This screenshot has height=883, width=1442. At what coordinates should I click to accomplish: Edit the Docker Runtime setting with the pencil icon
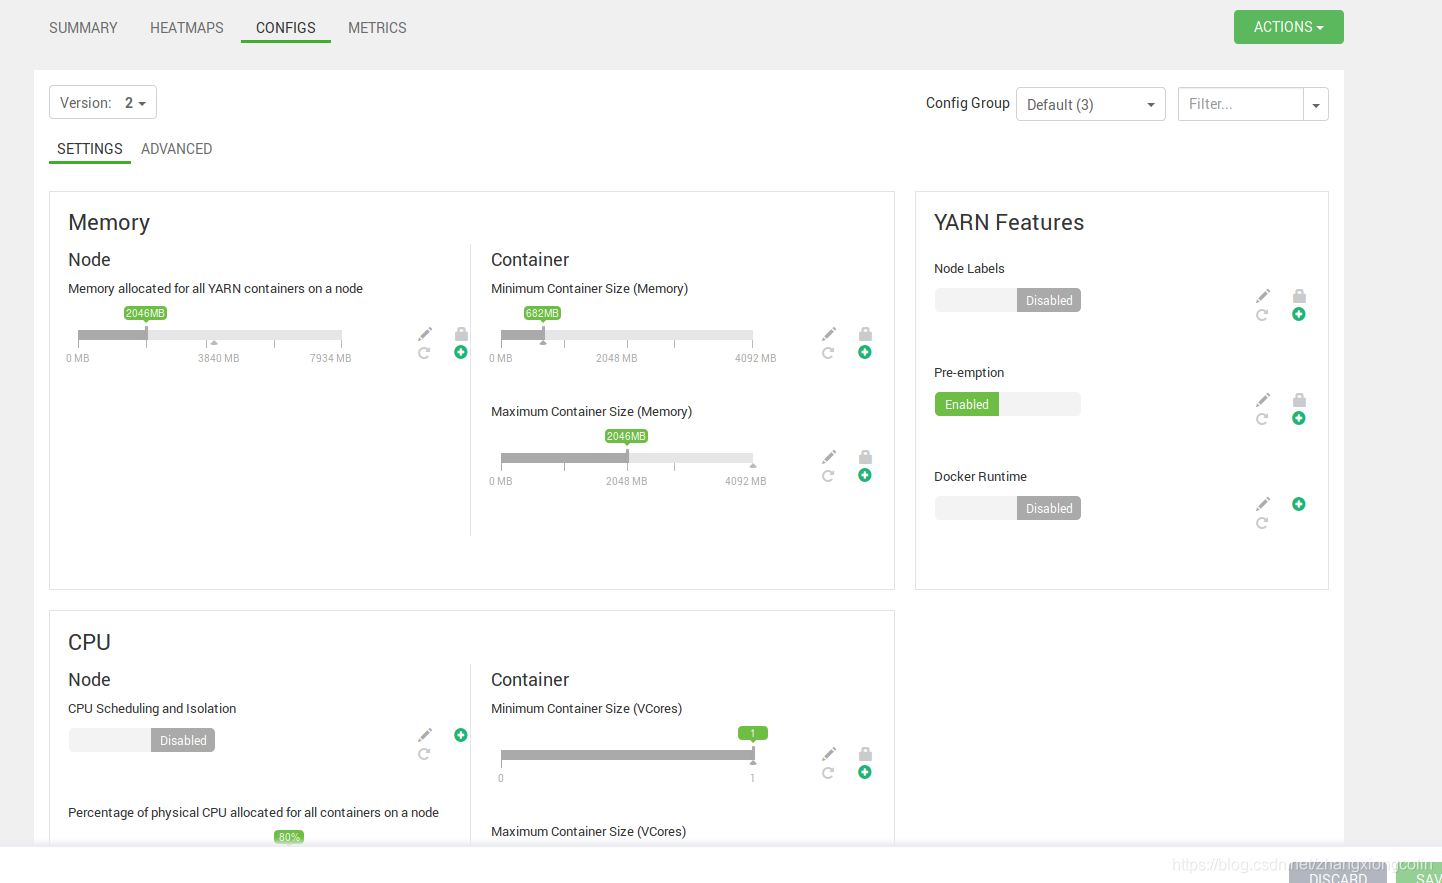click(1263, 504)
